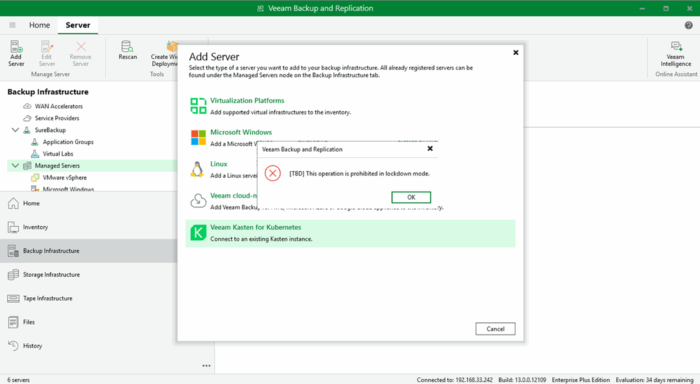
Task: Close the Add Server dialog
Action: (x=516, y=53)
